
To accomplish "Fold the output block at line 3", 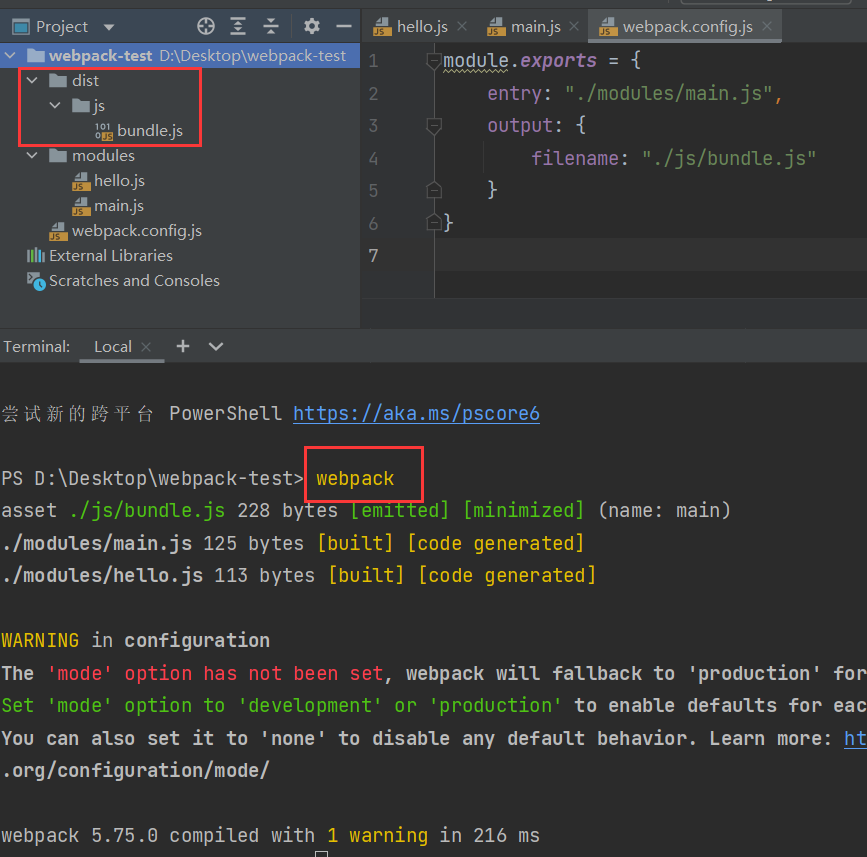I will 434,126.
